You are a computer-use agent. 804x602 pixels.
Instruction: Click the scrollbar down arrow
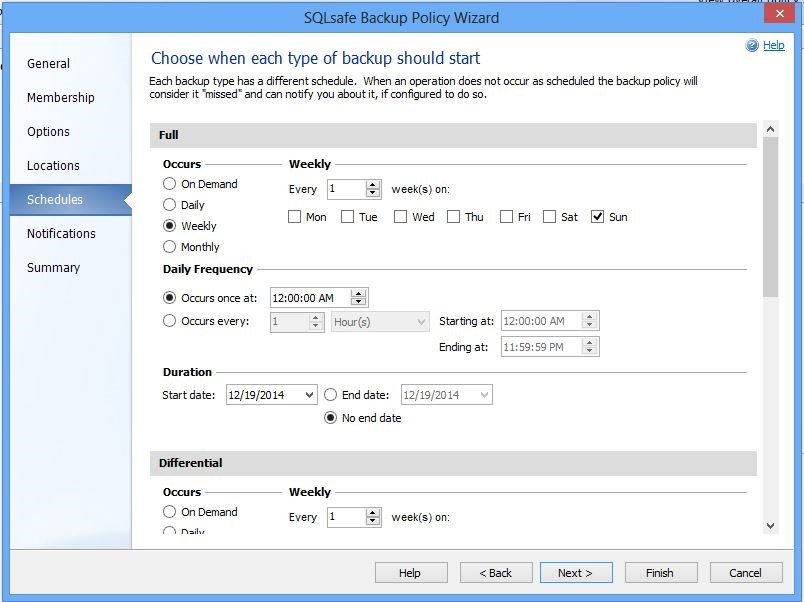(x=770, y=526)
